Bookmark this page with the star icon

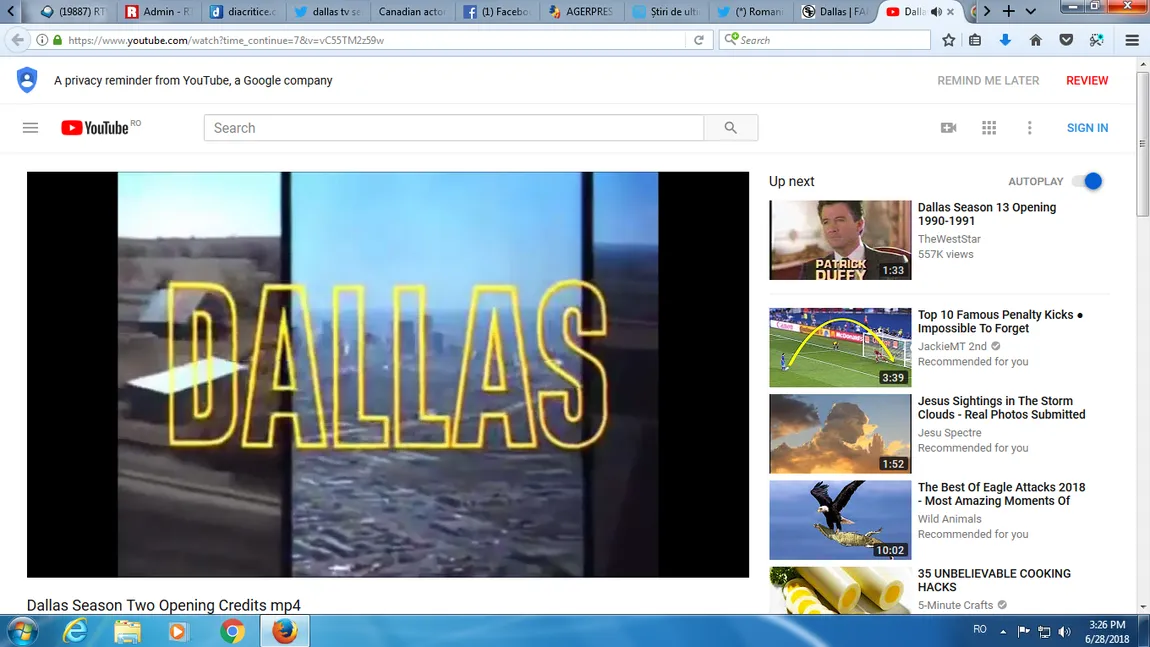948,40
